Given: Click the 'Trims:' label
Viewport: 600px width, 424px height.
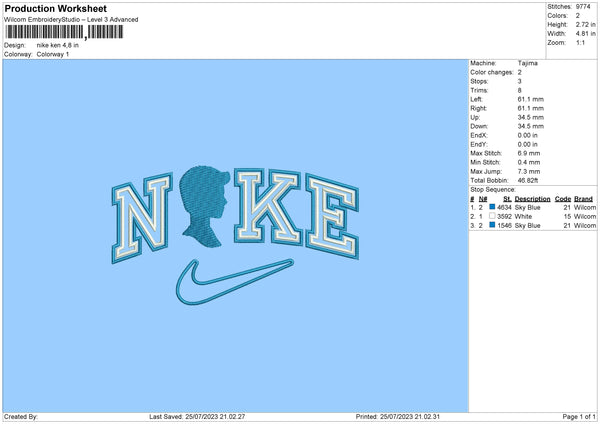Looking at the screenshot, I should [x=479, y=90].
